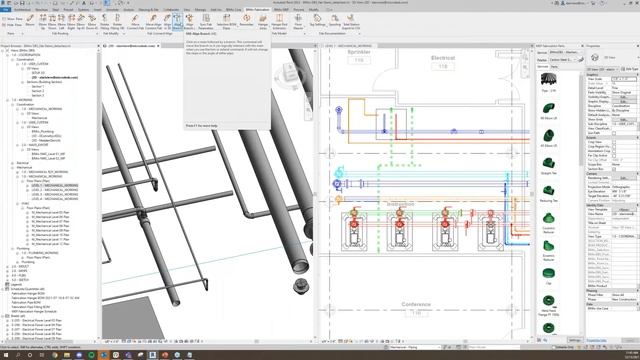The height and width of the screenshot is (360, 640).
Task: Collapse the Sections (Building Section) node
Action: [x=22, y=82]
